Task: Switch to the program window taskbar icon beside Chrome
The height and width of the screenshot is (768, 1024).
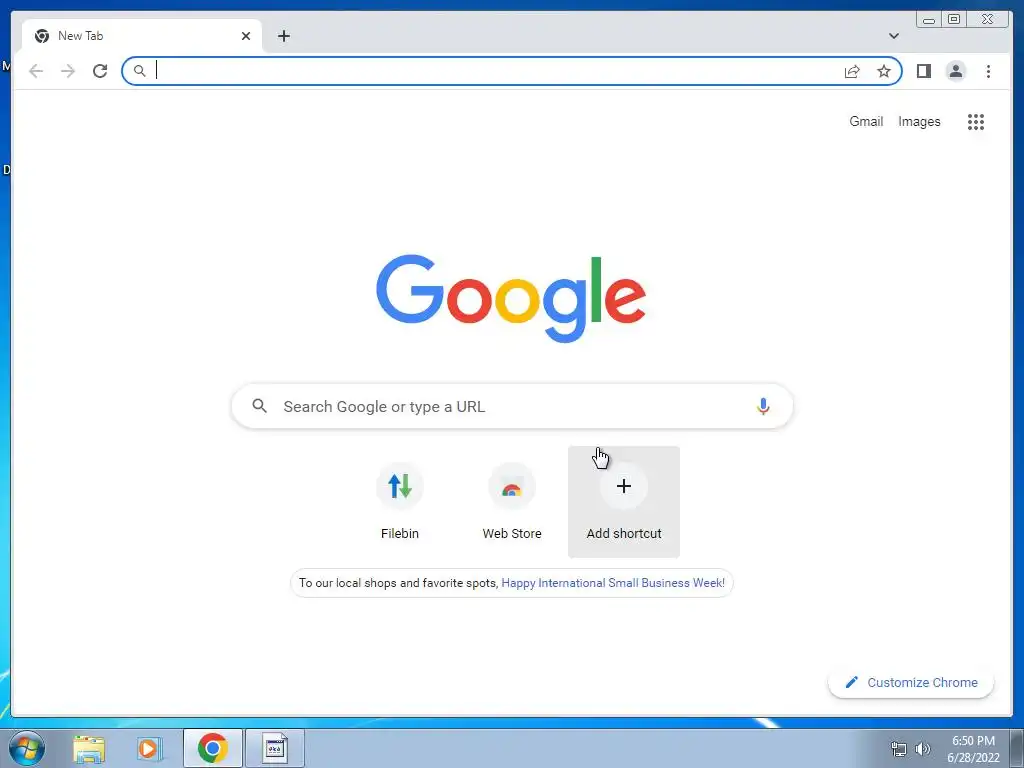Action: [274, 748]
